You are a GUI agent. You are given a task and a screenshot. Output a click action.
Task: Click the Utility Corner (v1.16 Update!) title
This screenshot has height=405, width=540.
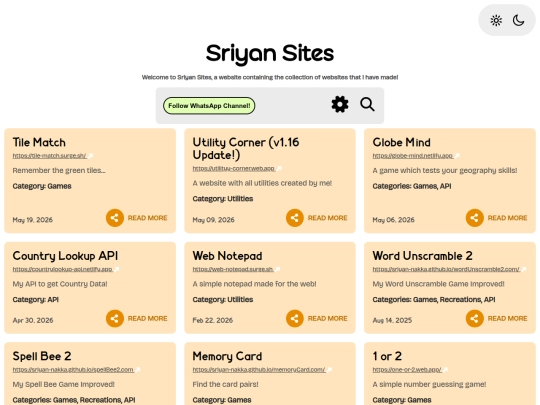[x=246, y=148]
